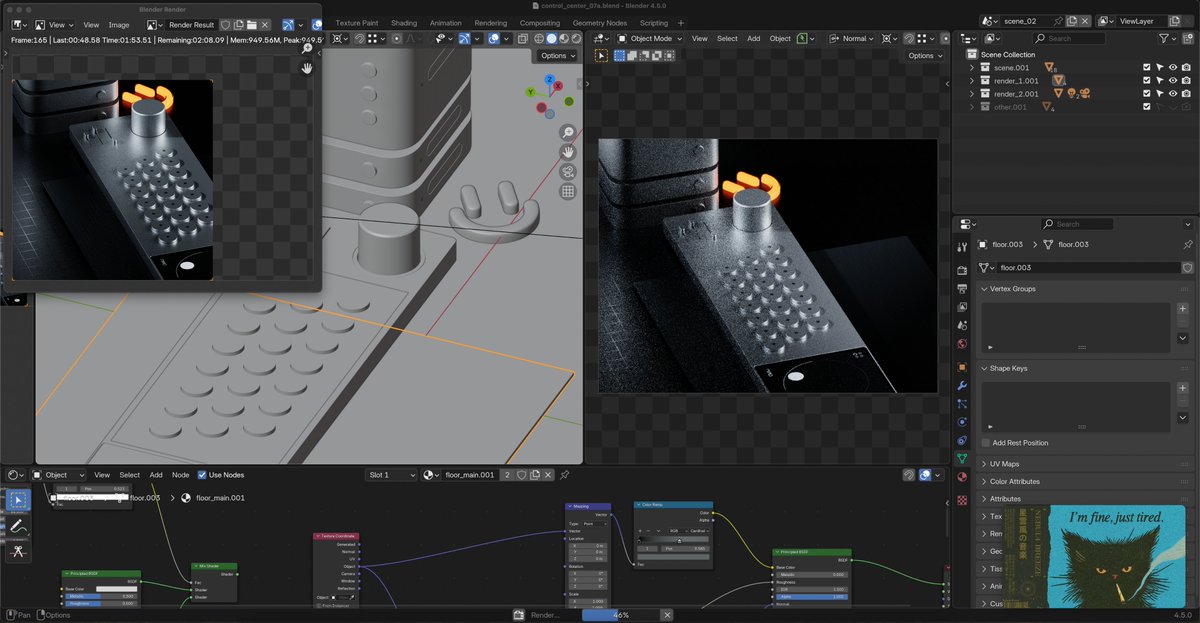Open the Slot 1 dropdown
1200x623 pixels.
[391, 475]
